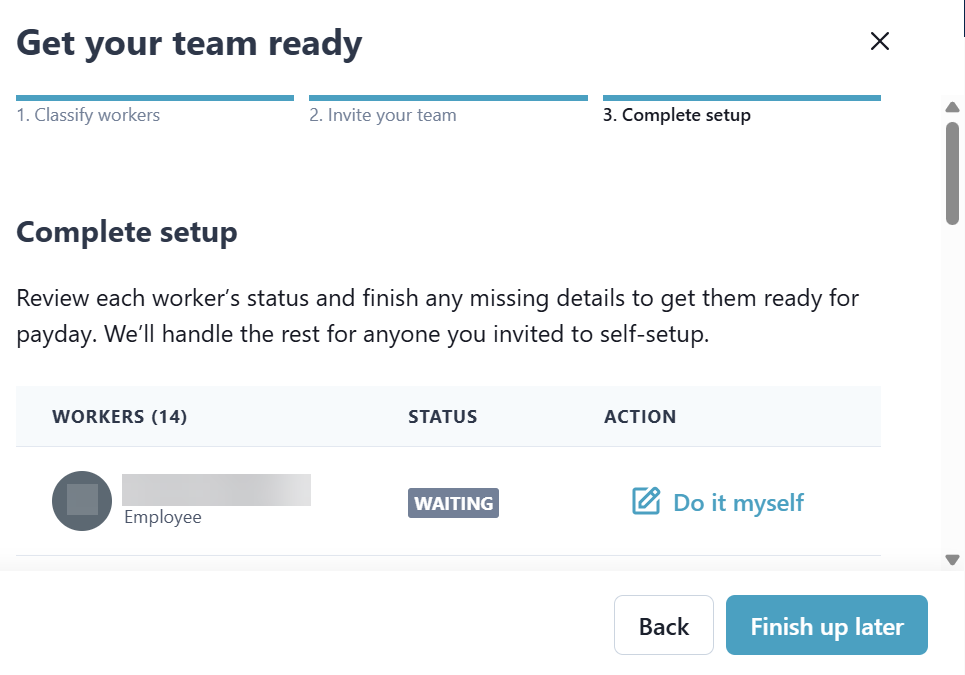Select the worker's gray avatar icon
The height and width of the screenshot is (675, 965).
click(x=81, y=500)
